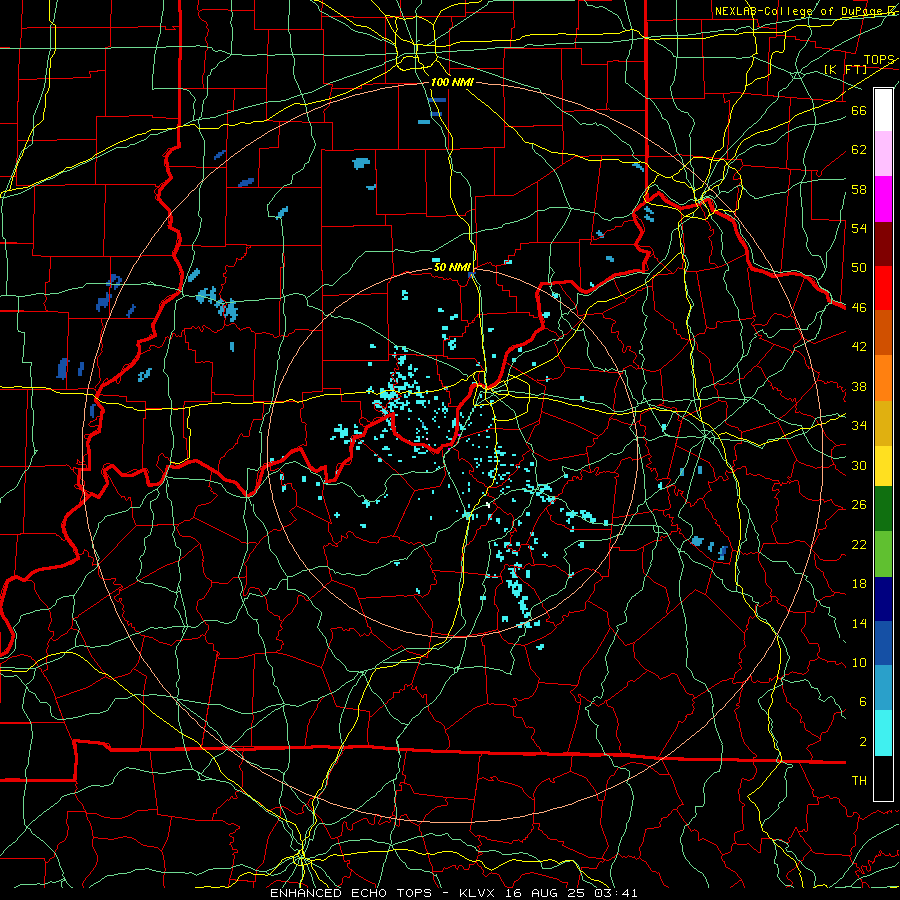Click the light pink legend swatch
This screenshot has width=900, height=900.
883,154
